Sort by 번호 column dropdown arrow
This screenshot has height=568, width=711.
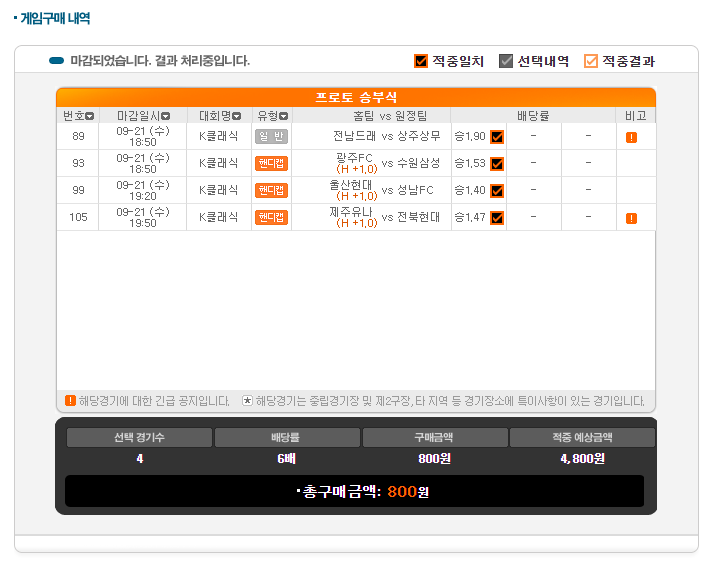point(90,116)
